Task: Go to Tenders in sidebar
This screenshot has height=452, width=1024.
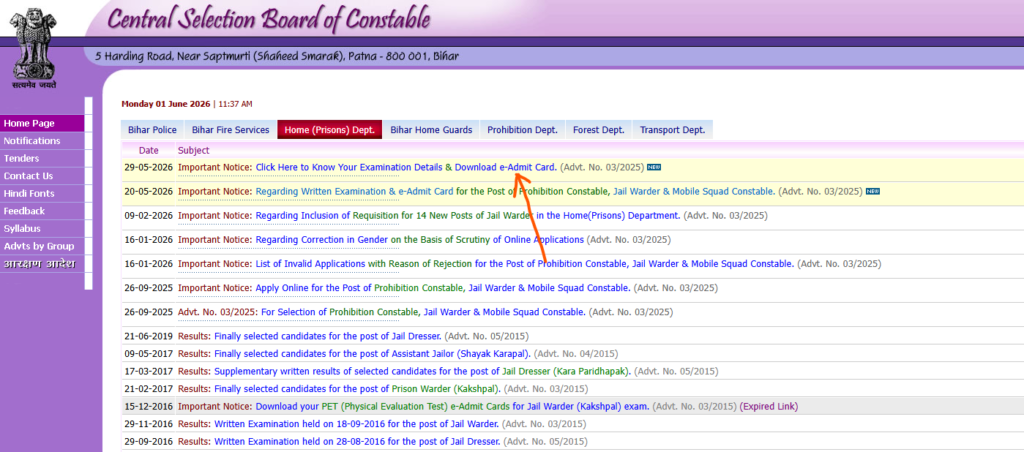Action: pos(42,159)
